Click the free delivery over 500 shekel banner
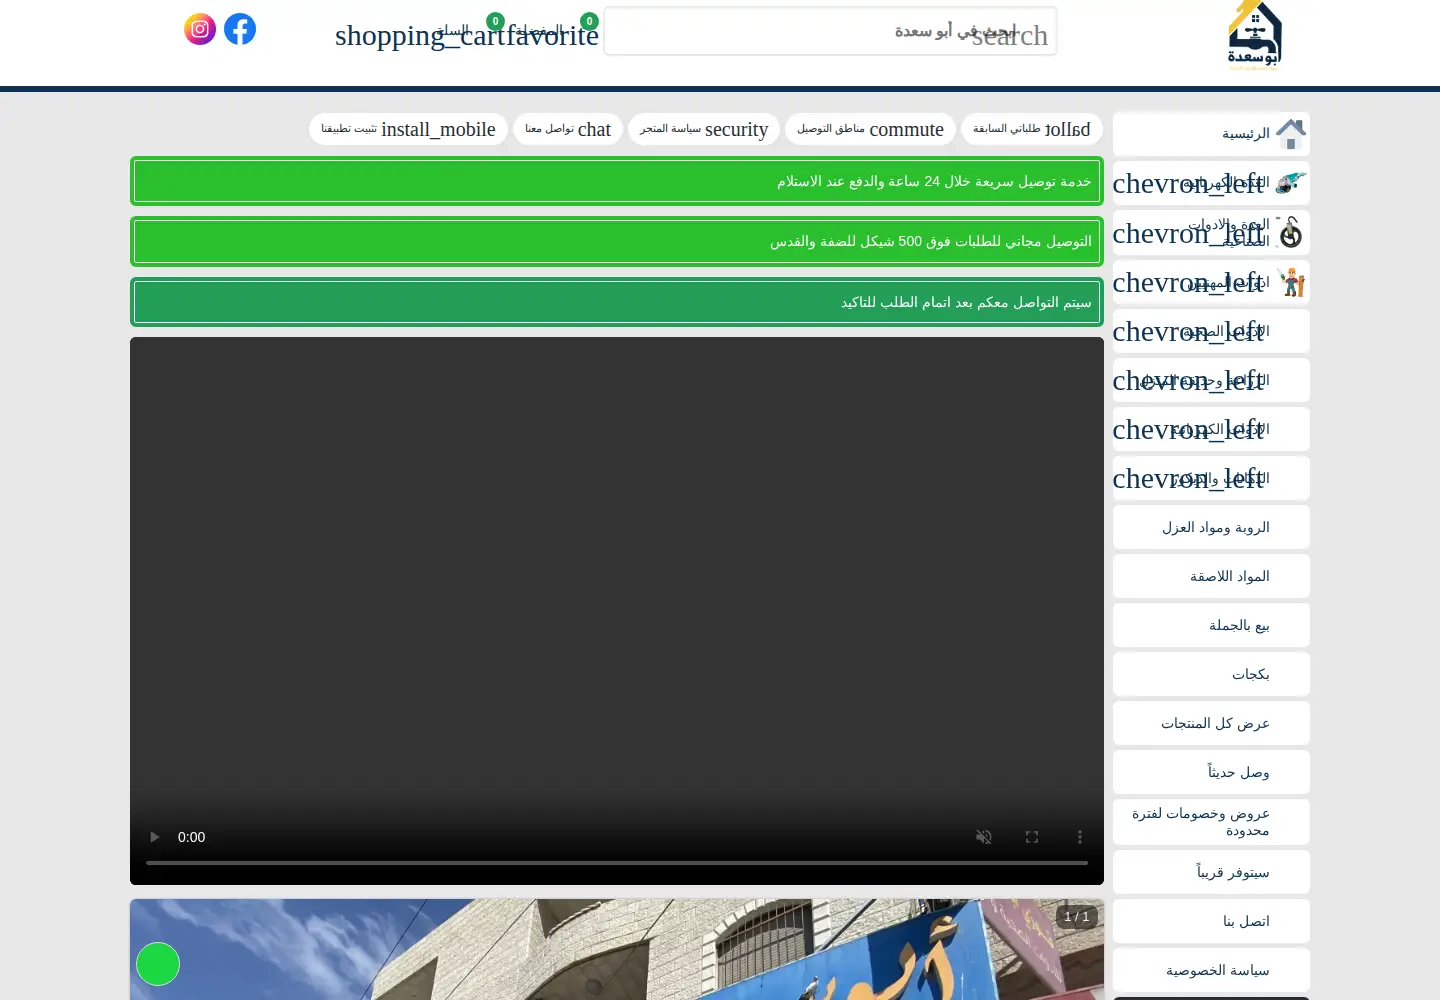 click(x=617, y=241)
